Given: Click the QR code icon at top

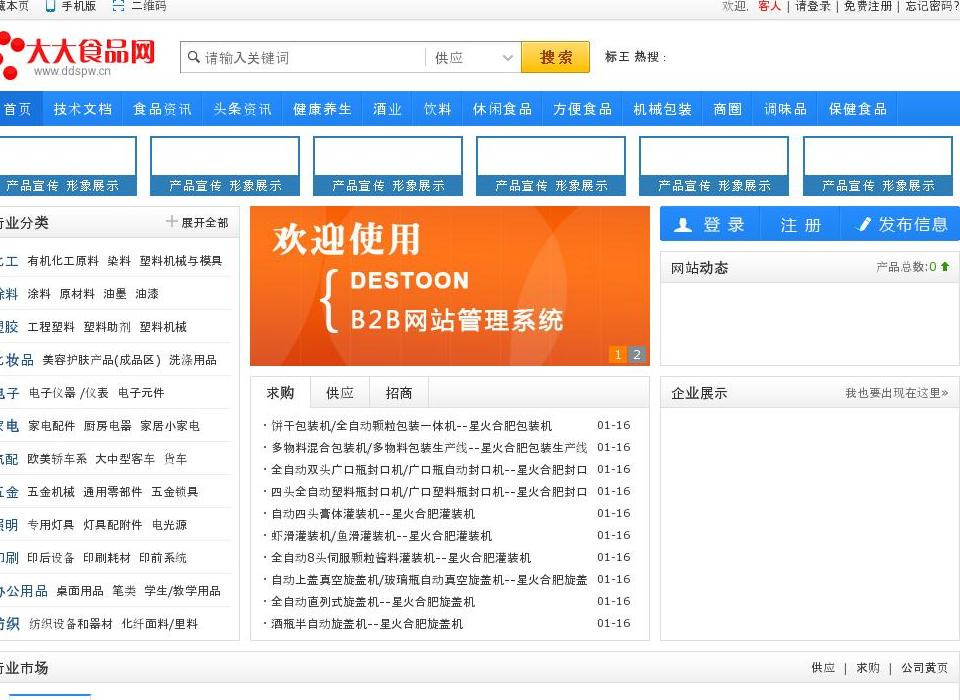Looking at the screenshot, I should pos(119,6).
